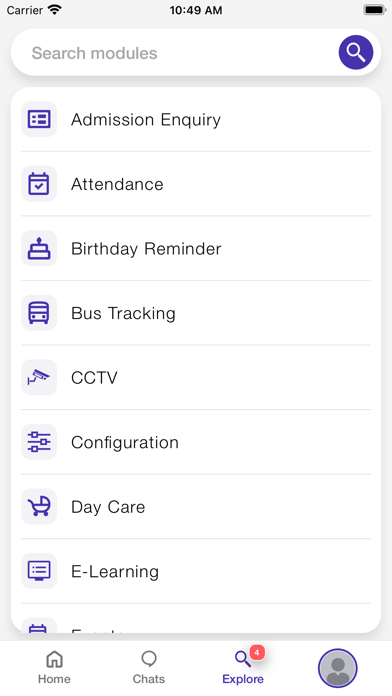
Task: Open the Configuration module
Action: [x=196, y=442]
